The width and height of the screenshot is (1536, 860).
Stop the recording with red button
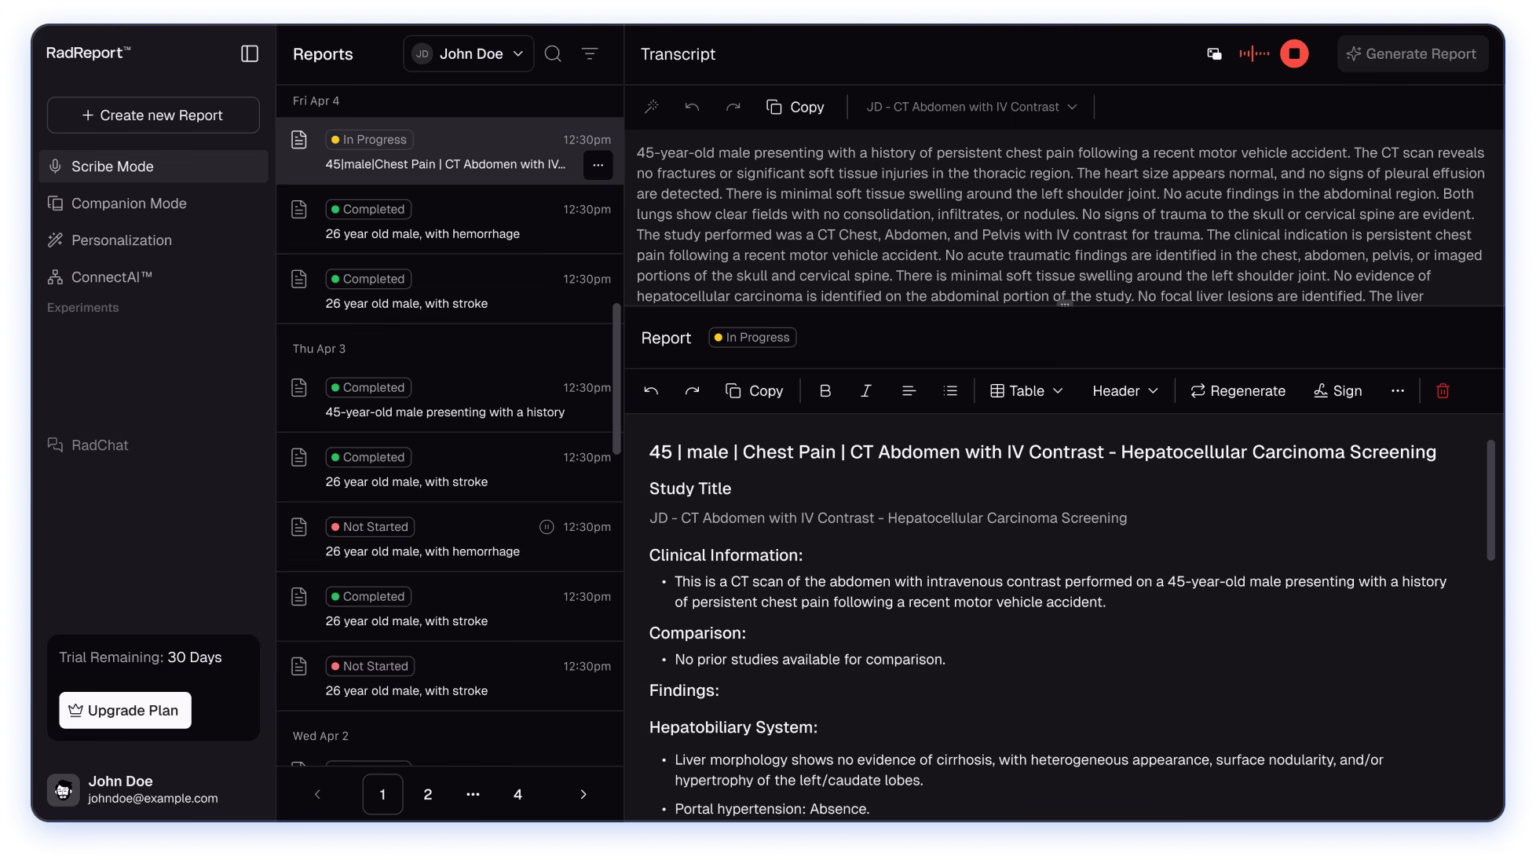pyautogui.click(x=1294, y=54)
